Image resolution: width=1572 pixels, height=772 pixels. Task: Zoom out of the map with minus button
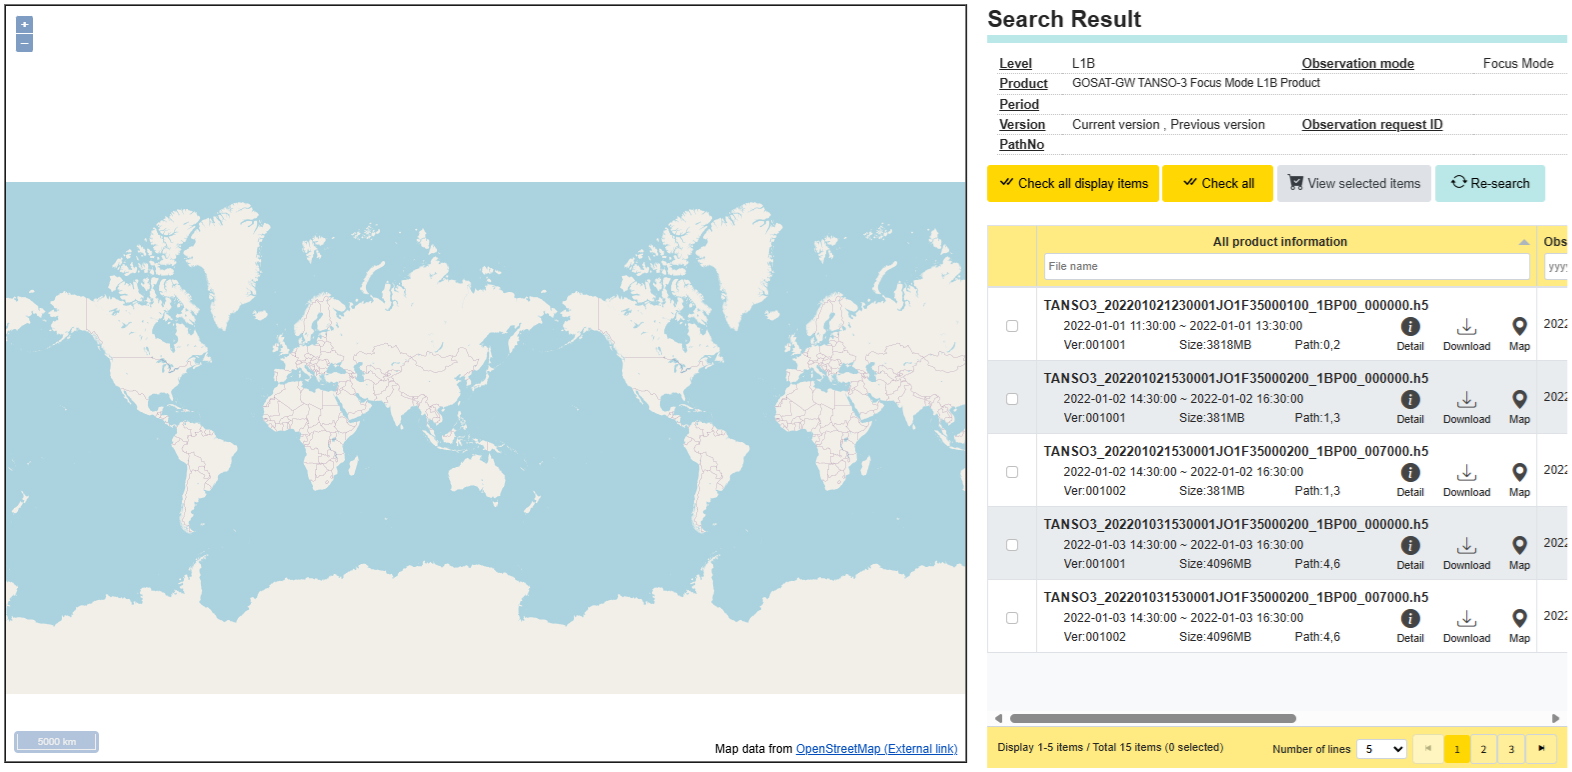click(24, 43)
